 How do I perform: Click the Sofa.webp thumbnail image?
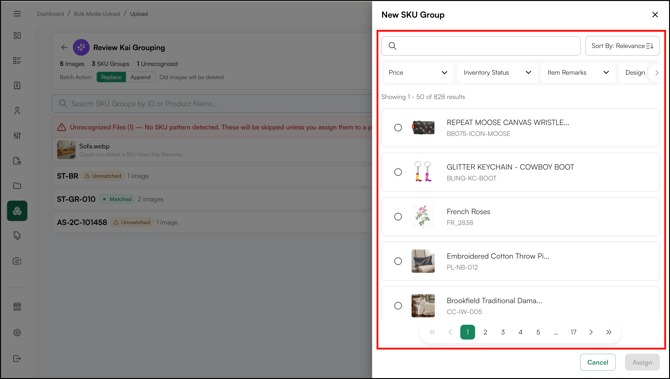[66, 150]
